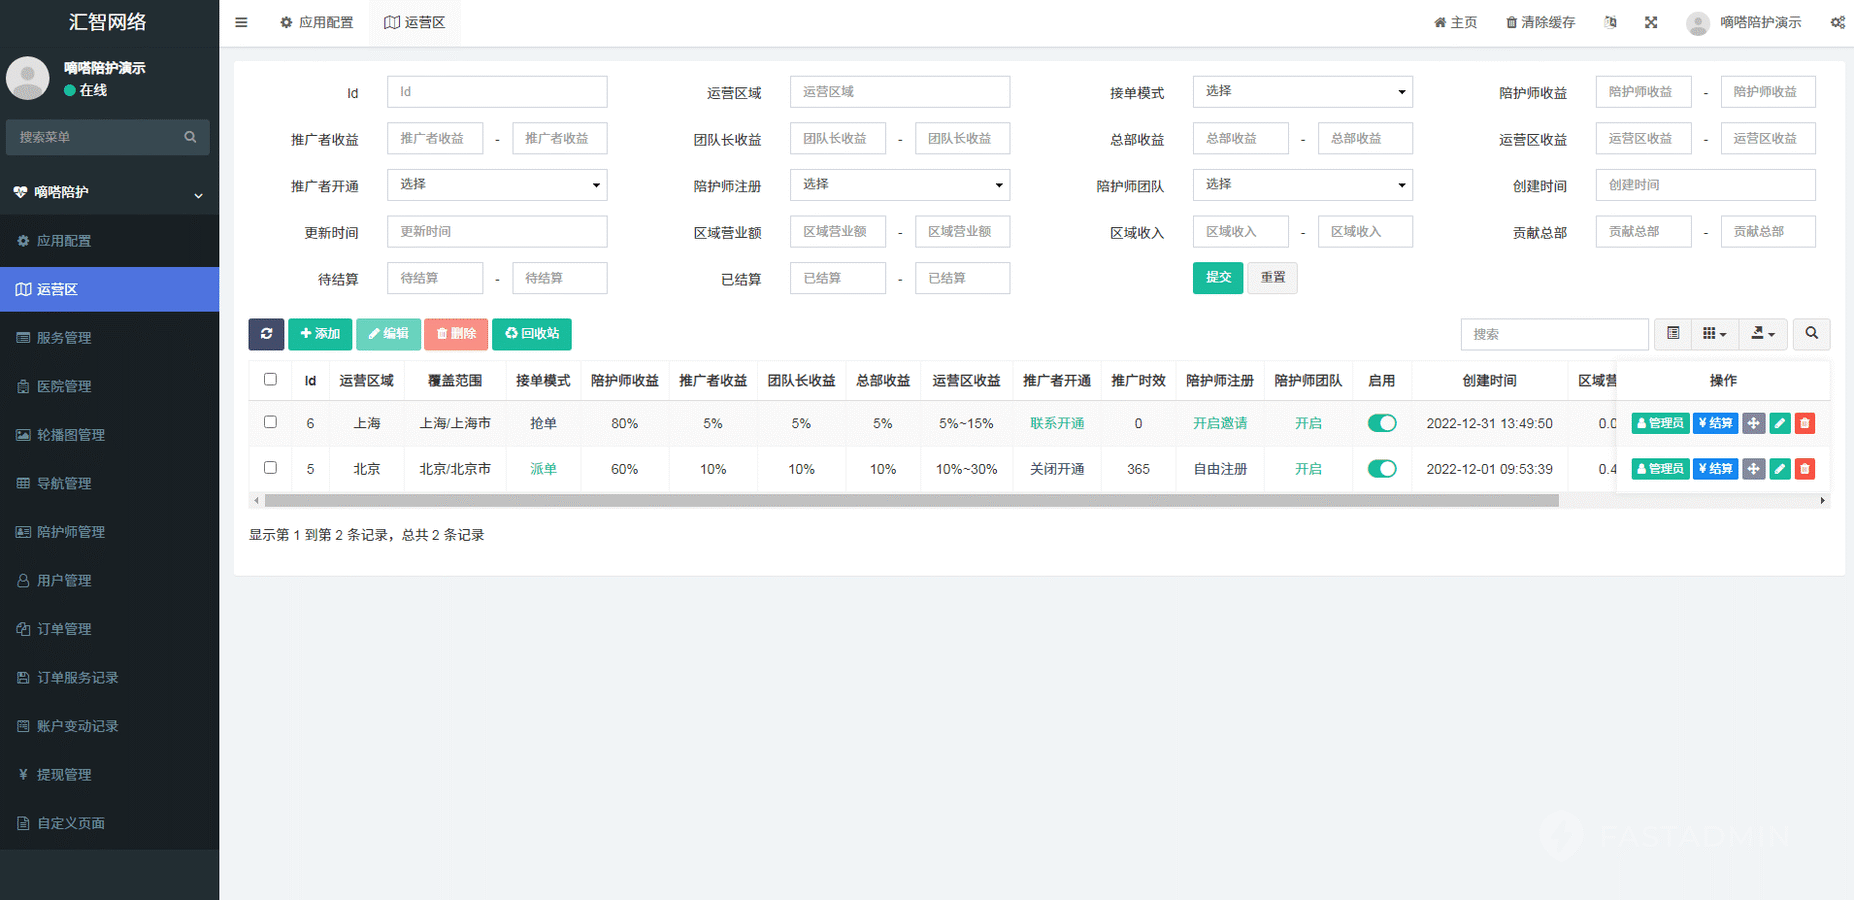Click the magnifier search toggle button
The width and height of the screenshot is (1854, 900).
tap(1811, 334)
